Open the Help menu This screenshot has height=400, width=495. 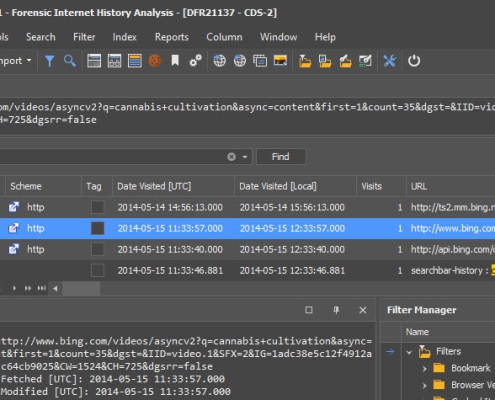click(325, 37)
